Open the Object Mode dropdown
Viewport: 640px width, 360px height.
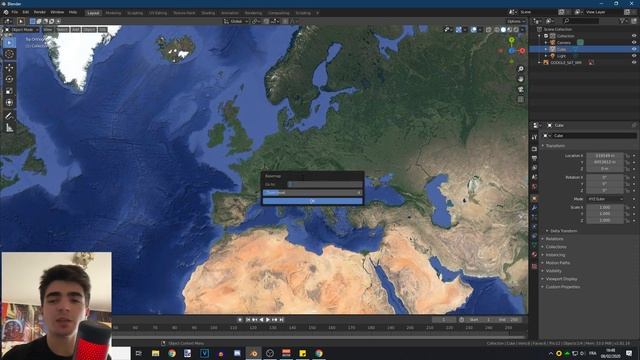coord(22,30)
